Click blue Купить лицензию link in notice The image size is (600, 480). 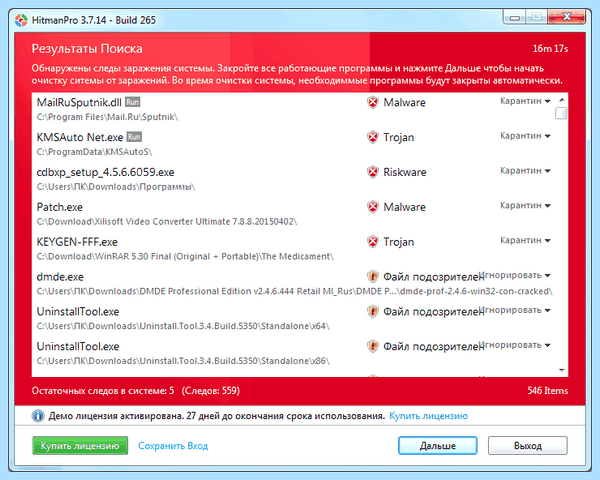pos(428,416)
